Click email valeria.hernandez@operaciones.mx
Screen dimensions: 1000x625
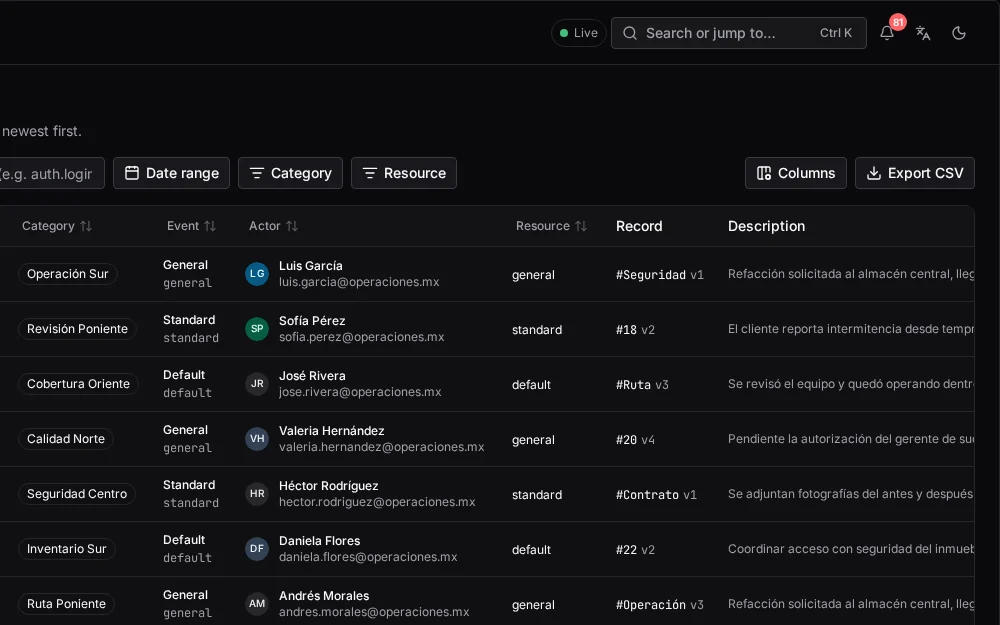tap(381, 447)
